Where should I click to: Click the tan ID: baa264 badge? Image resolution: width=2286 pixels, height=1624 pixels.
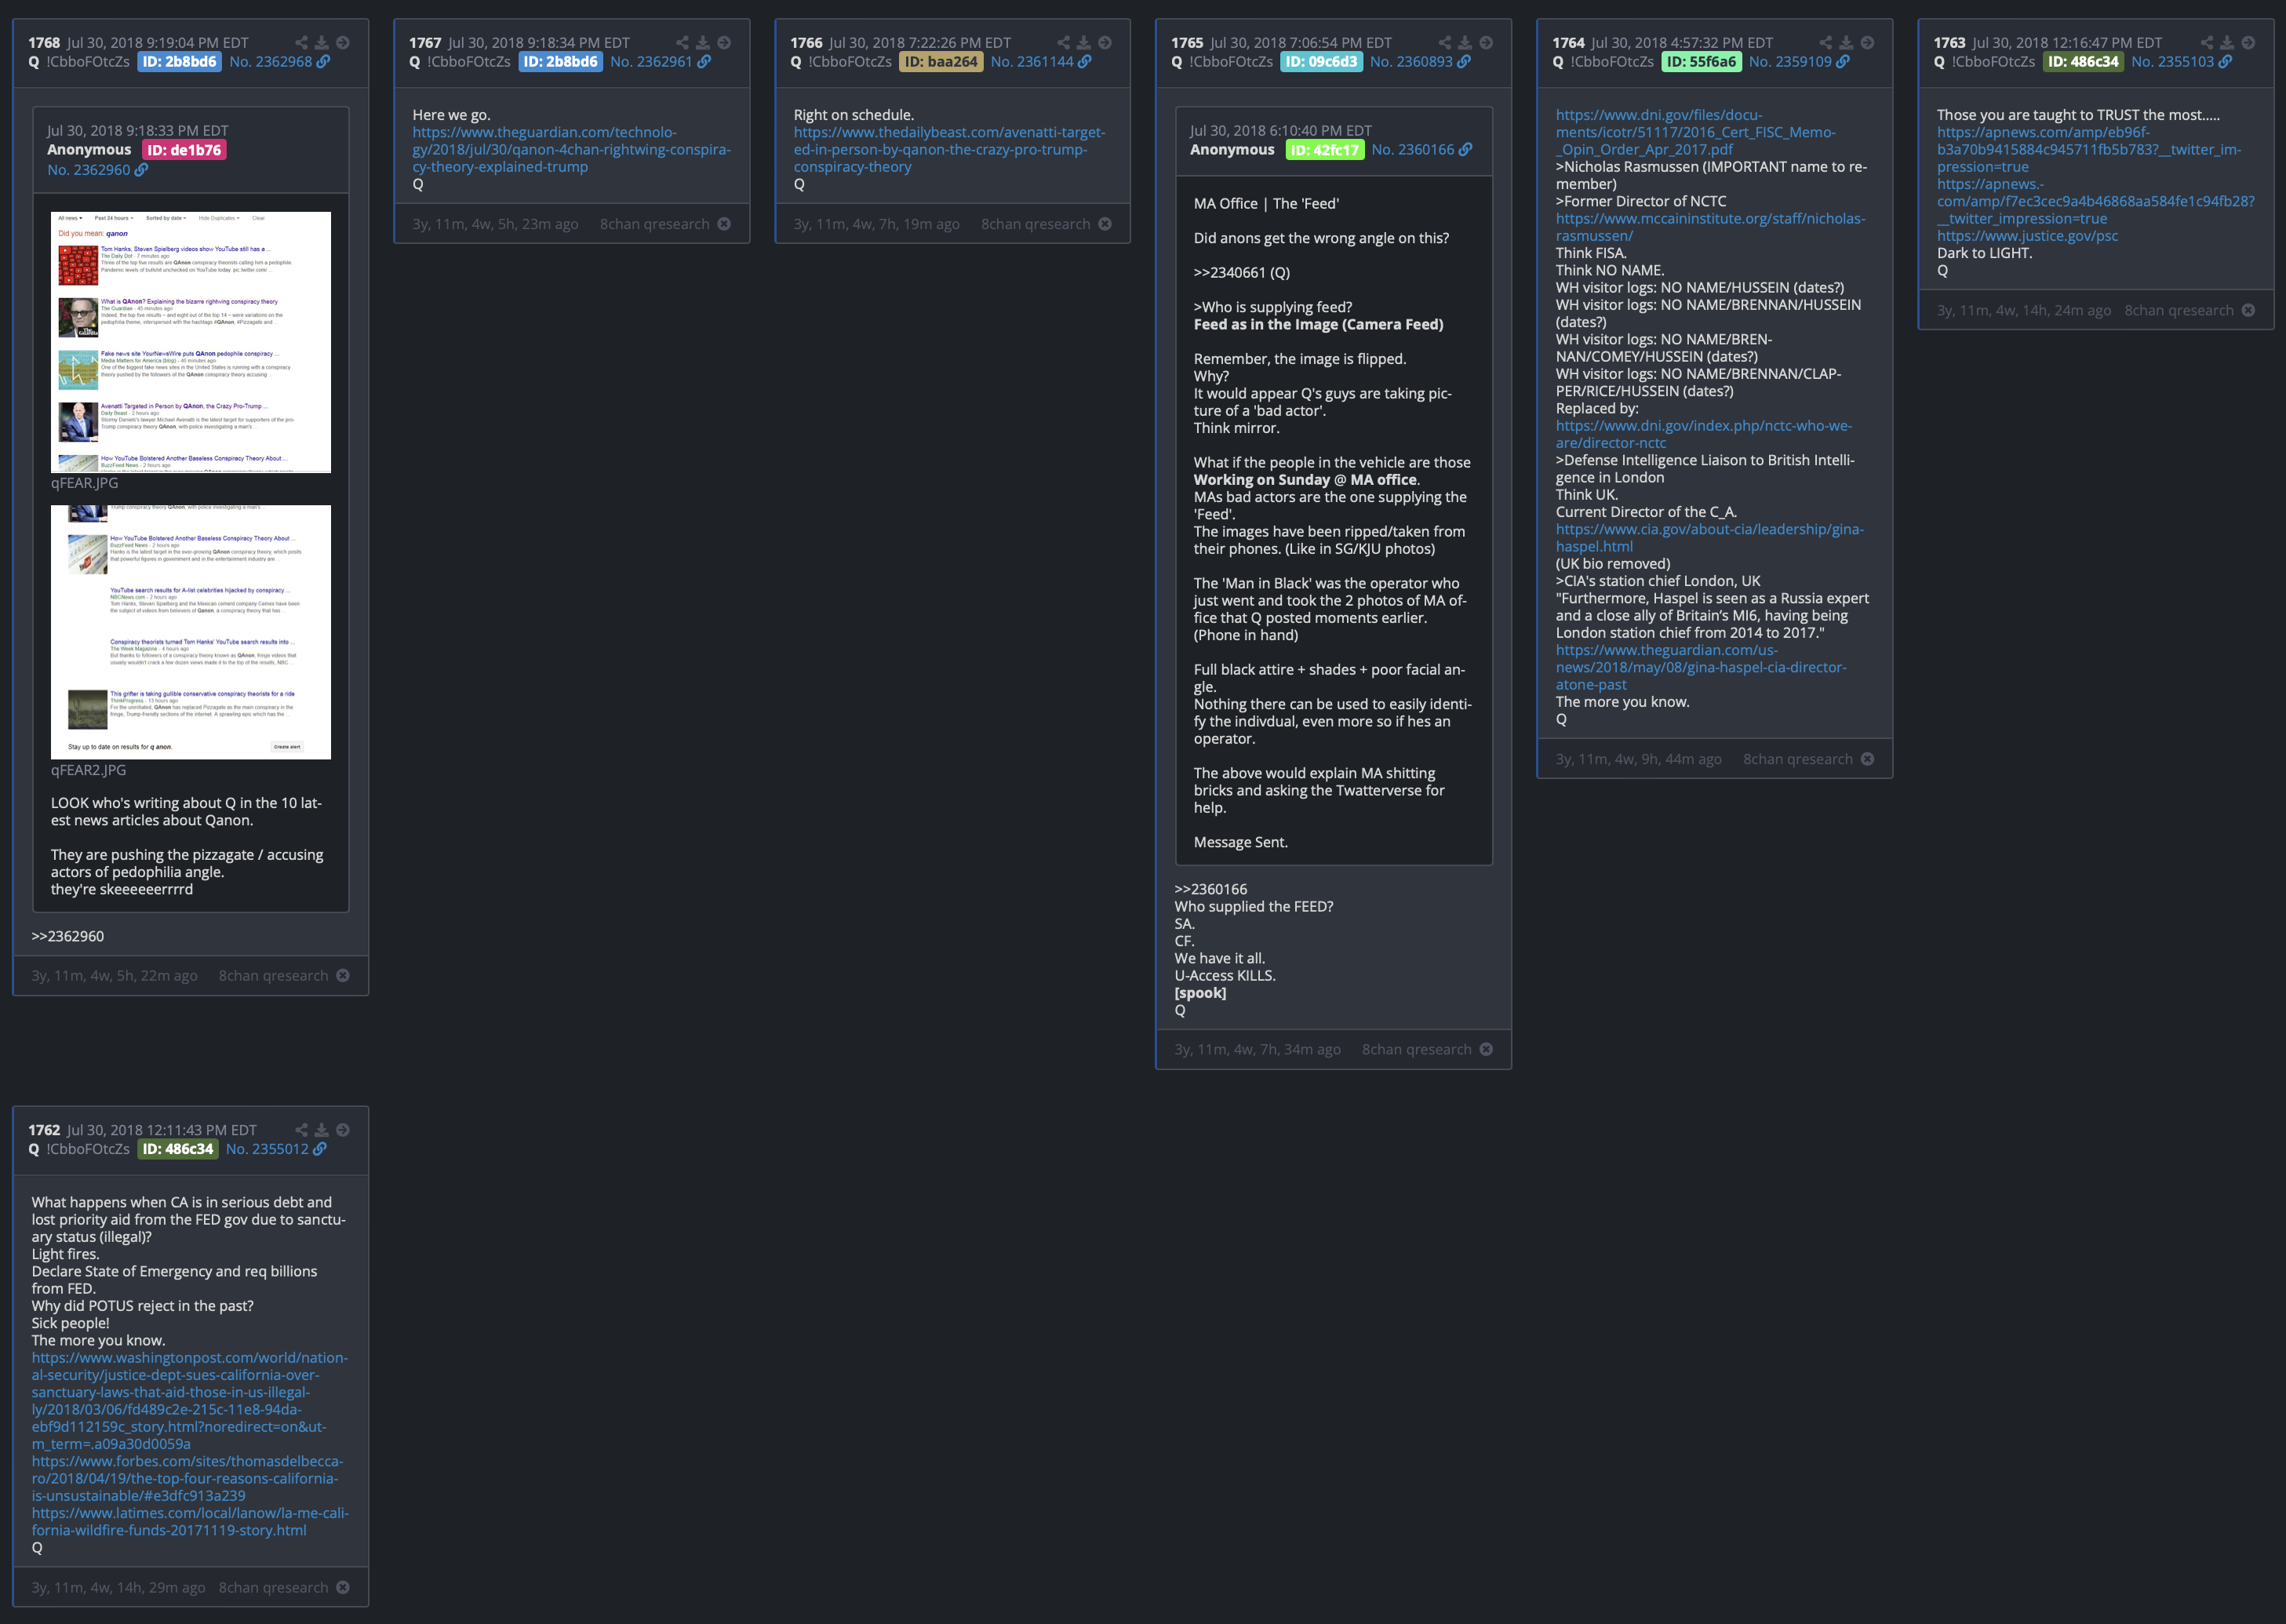point(941,62)
